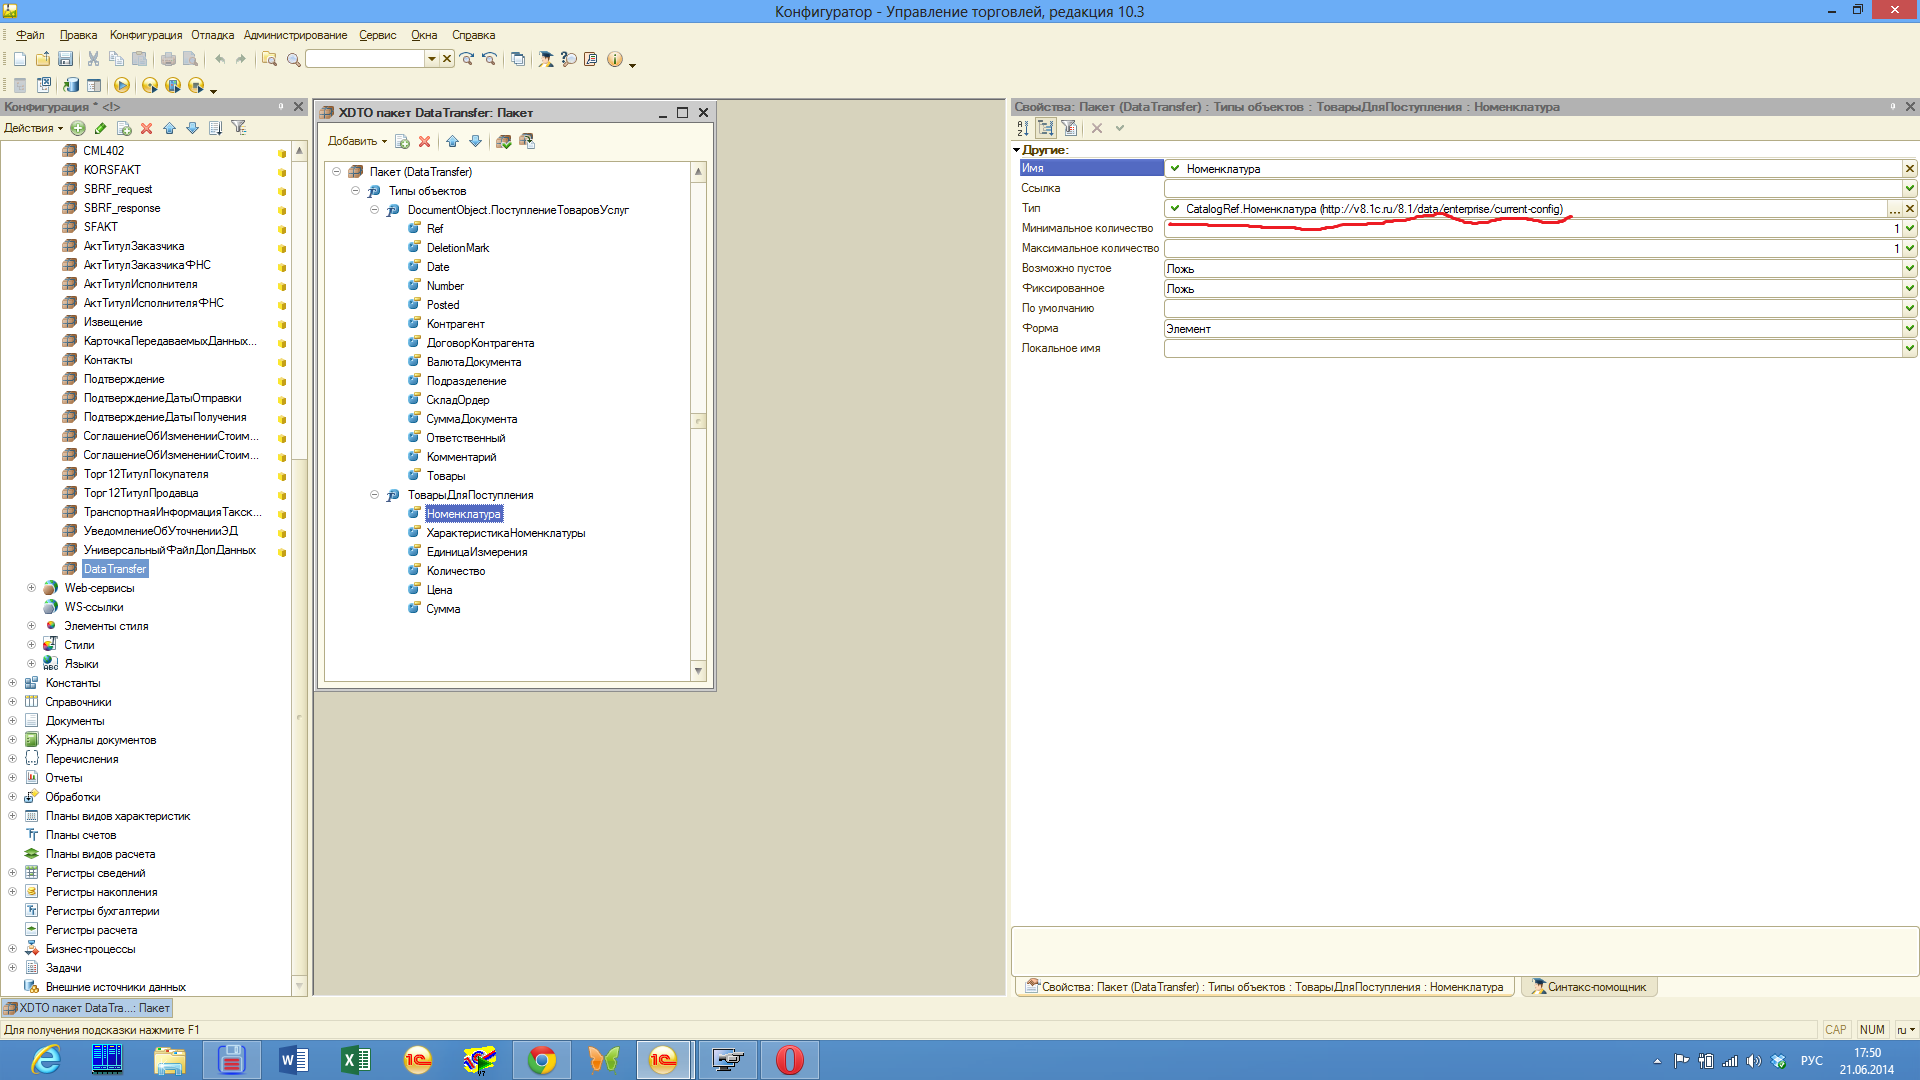This screenshot has height=1080, width=1920.
Task: Collapse the ТоварыДляПоступления tree node
Action: (375, 495)
